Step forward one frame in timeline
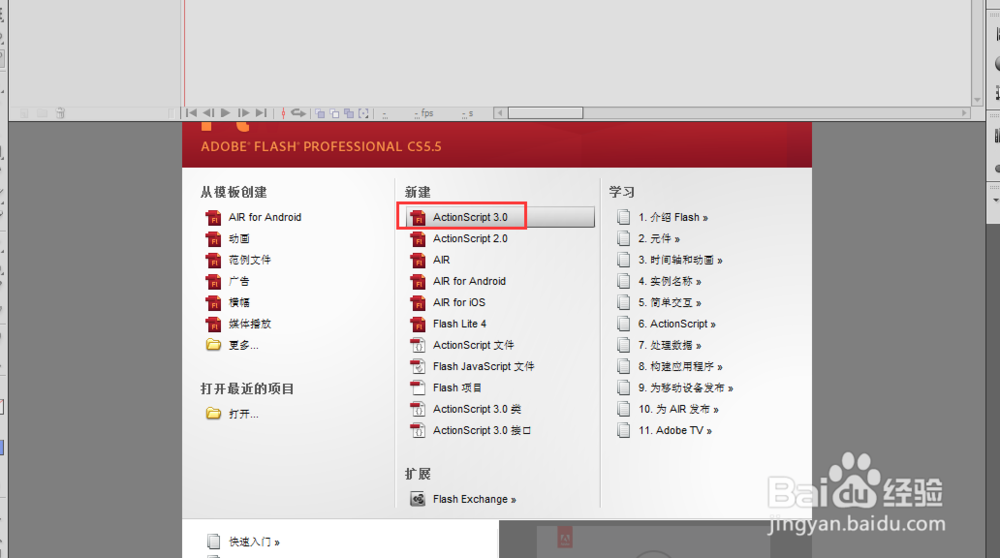1000x558 pixels. (243, 113)
